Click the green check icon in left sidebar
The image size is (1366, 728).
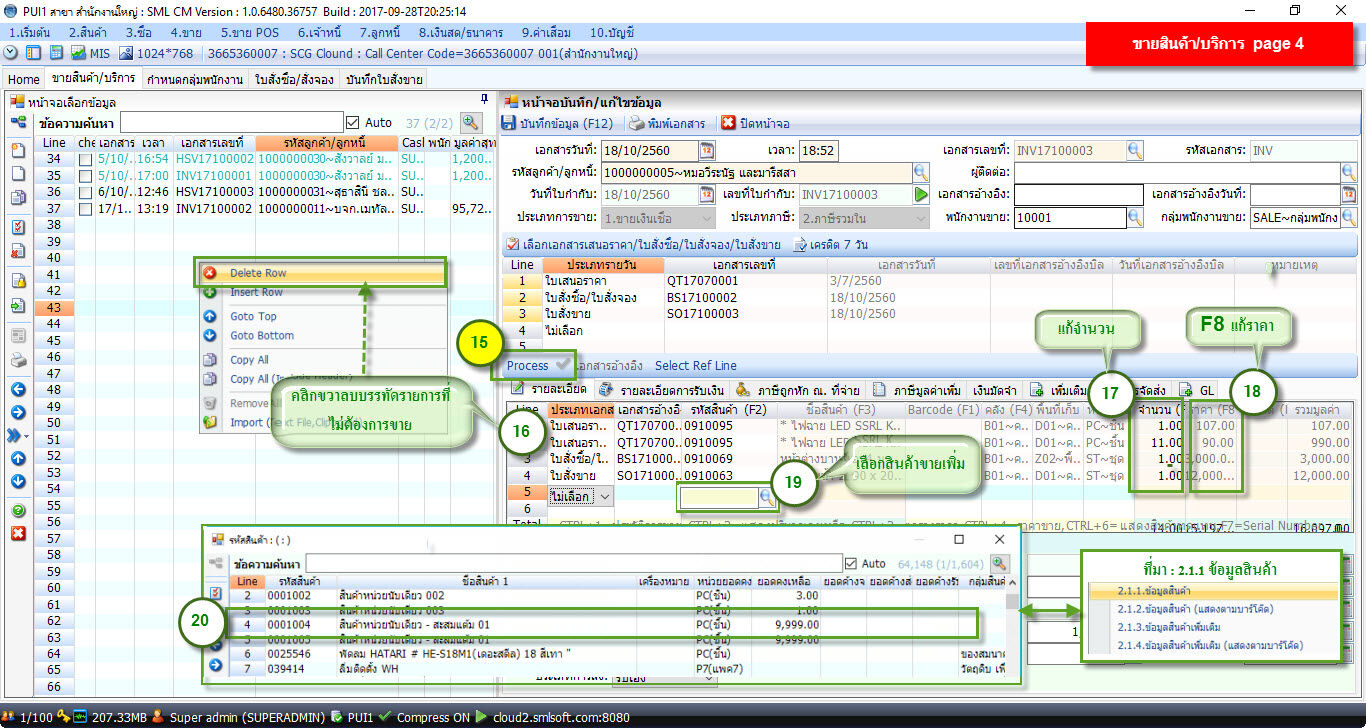click(18, 510)
